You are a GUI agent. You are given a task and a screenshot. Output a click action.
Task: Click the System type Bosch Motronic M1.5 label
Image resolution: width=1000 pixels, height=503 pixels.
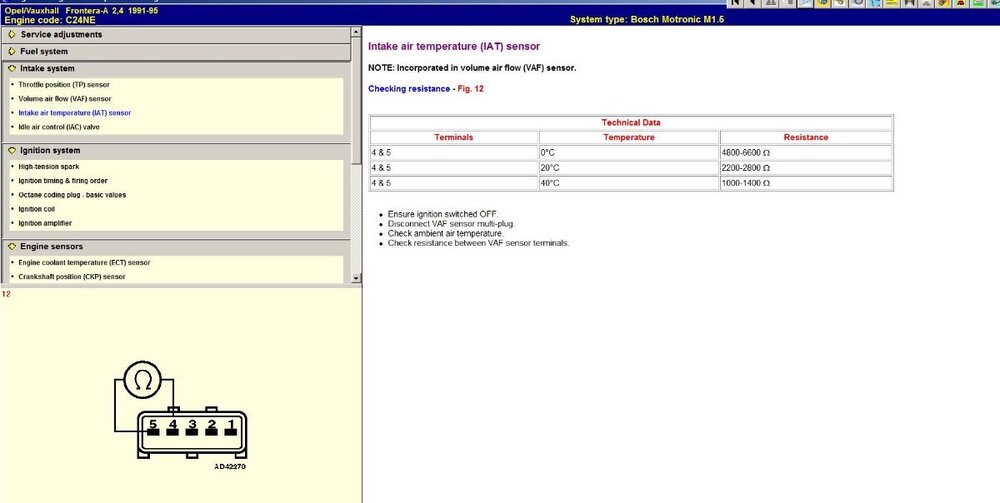(x=647, y=20)
